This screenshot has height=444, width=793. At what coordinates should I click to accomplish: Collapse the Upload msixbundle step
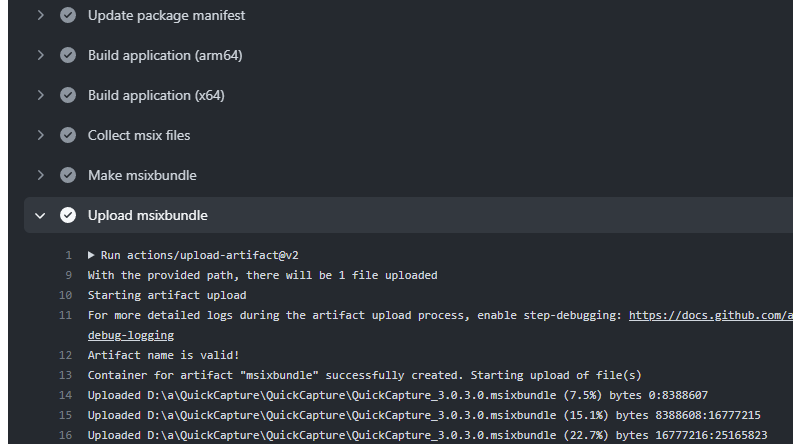click(40, 215)
